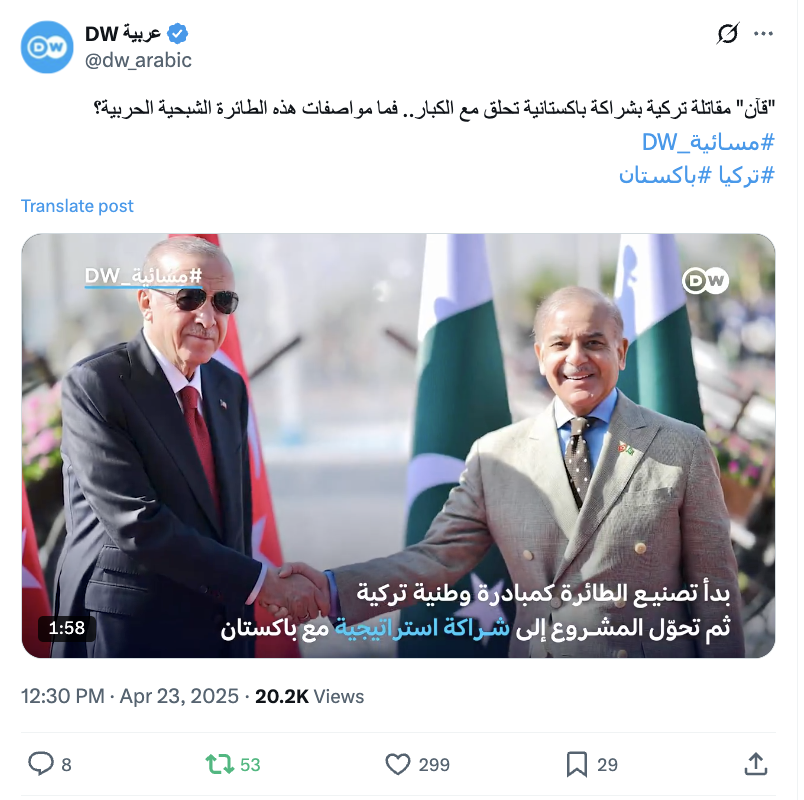Open the #باكستان hashtag

click(x=665, y=175)
